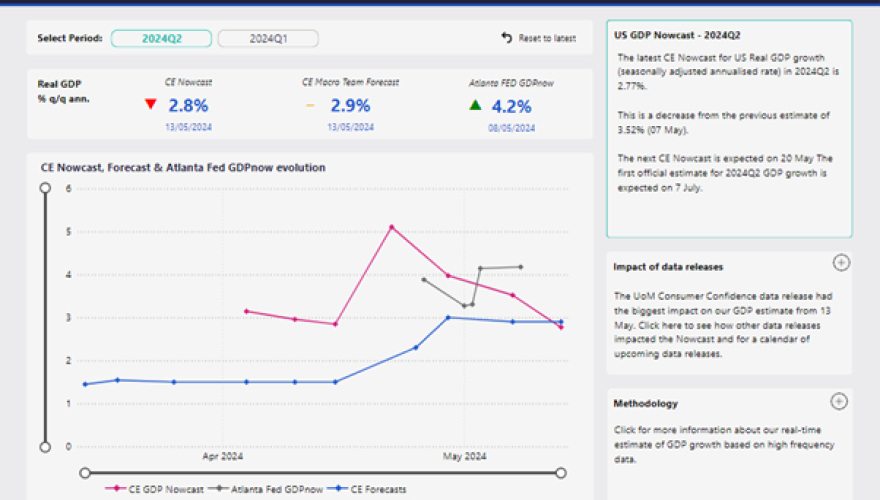This screenshot has height=500, width=880.
Task: Click the pink Nowcast peak data point
Action: [x=391, y=227]
